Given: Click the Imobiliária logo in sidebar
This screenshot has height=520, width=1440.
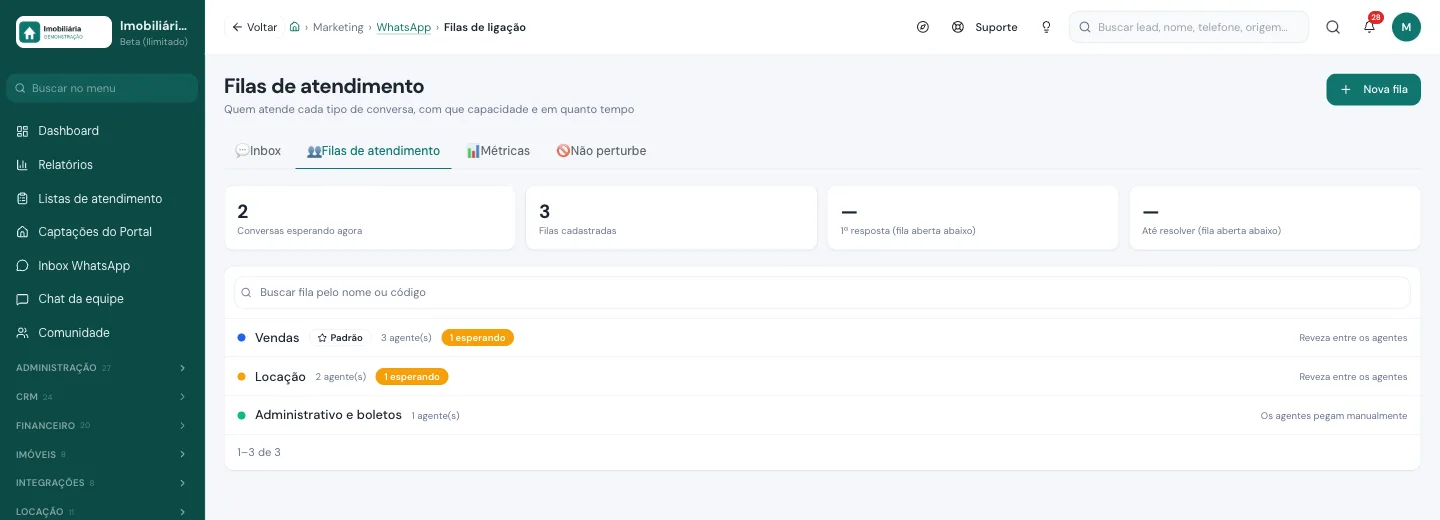Looking at the screenshot, I should point(64,32).
